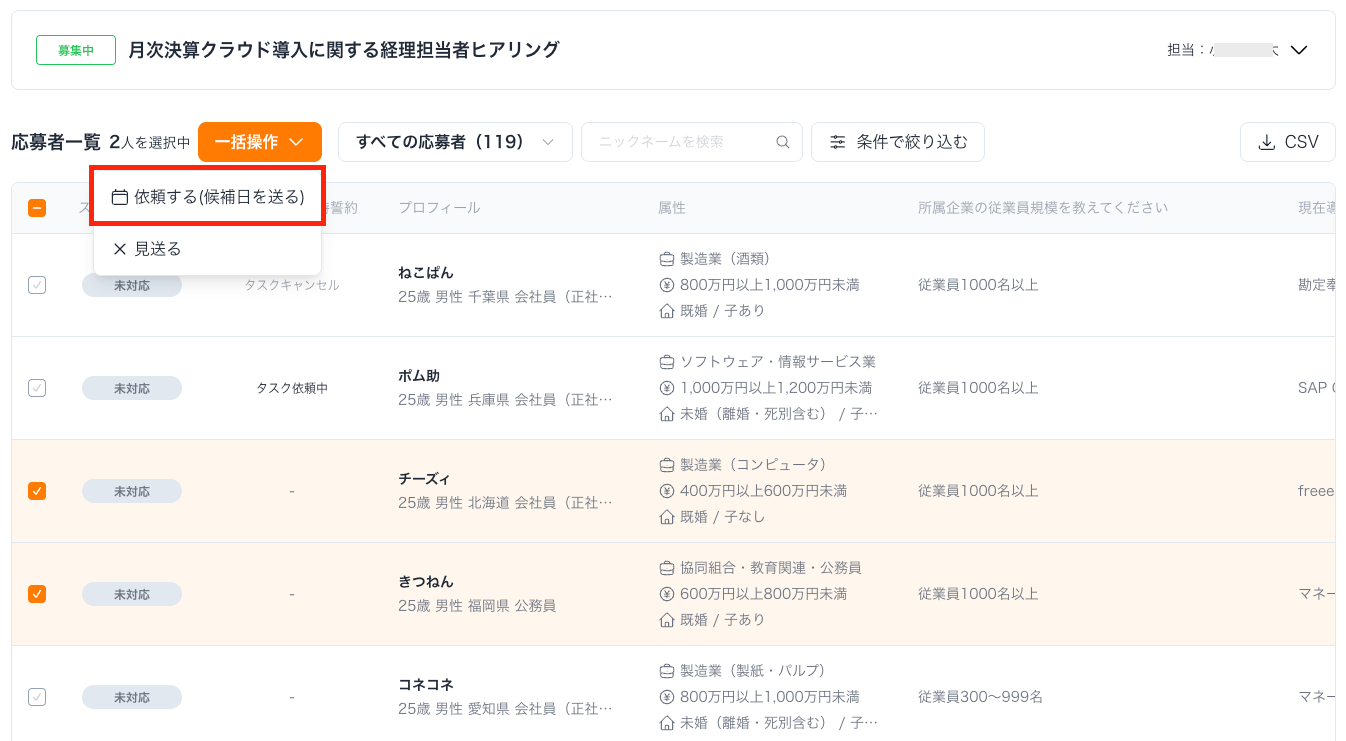
Task: Expand the 担当 chevron in header
Action: 1299,50
